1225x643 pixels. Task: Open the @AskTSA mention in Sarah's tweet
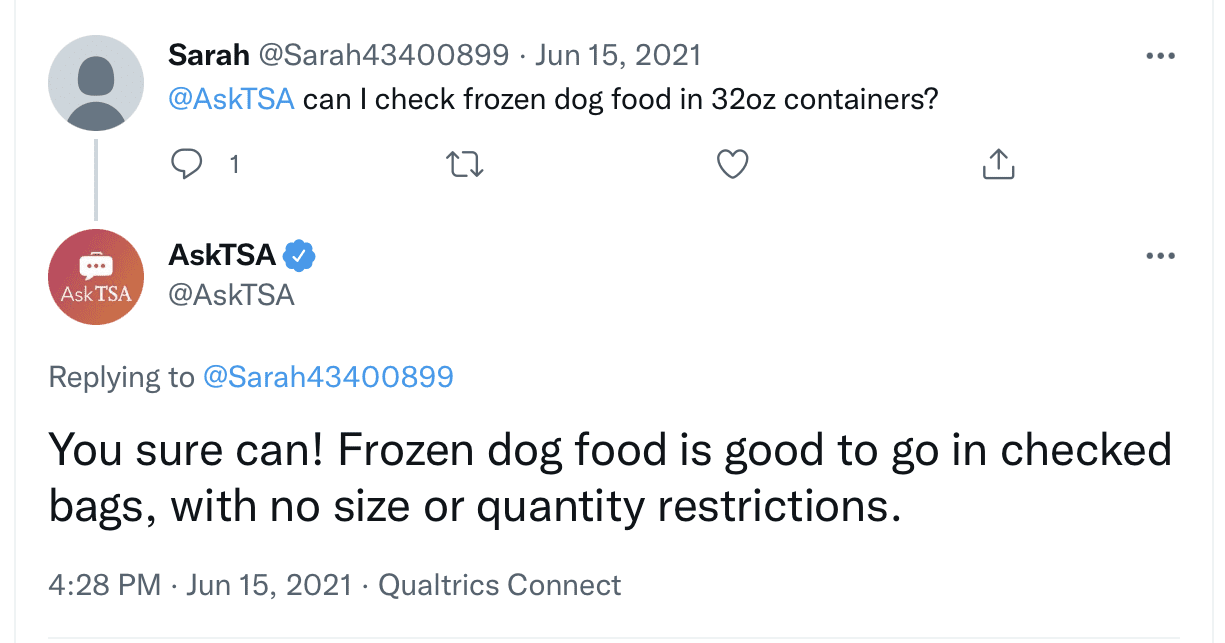coord(232,101)
